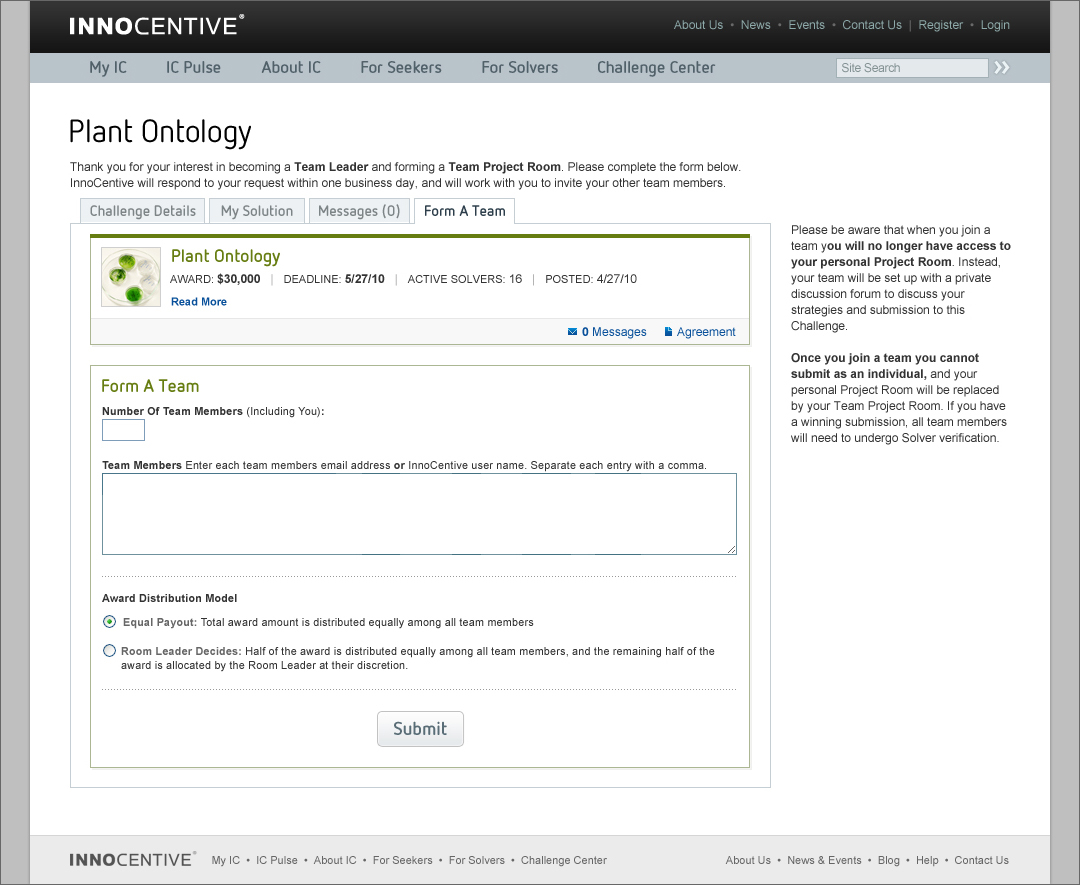Open the Blog link in the footer

(x=889, y=860)
